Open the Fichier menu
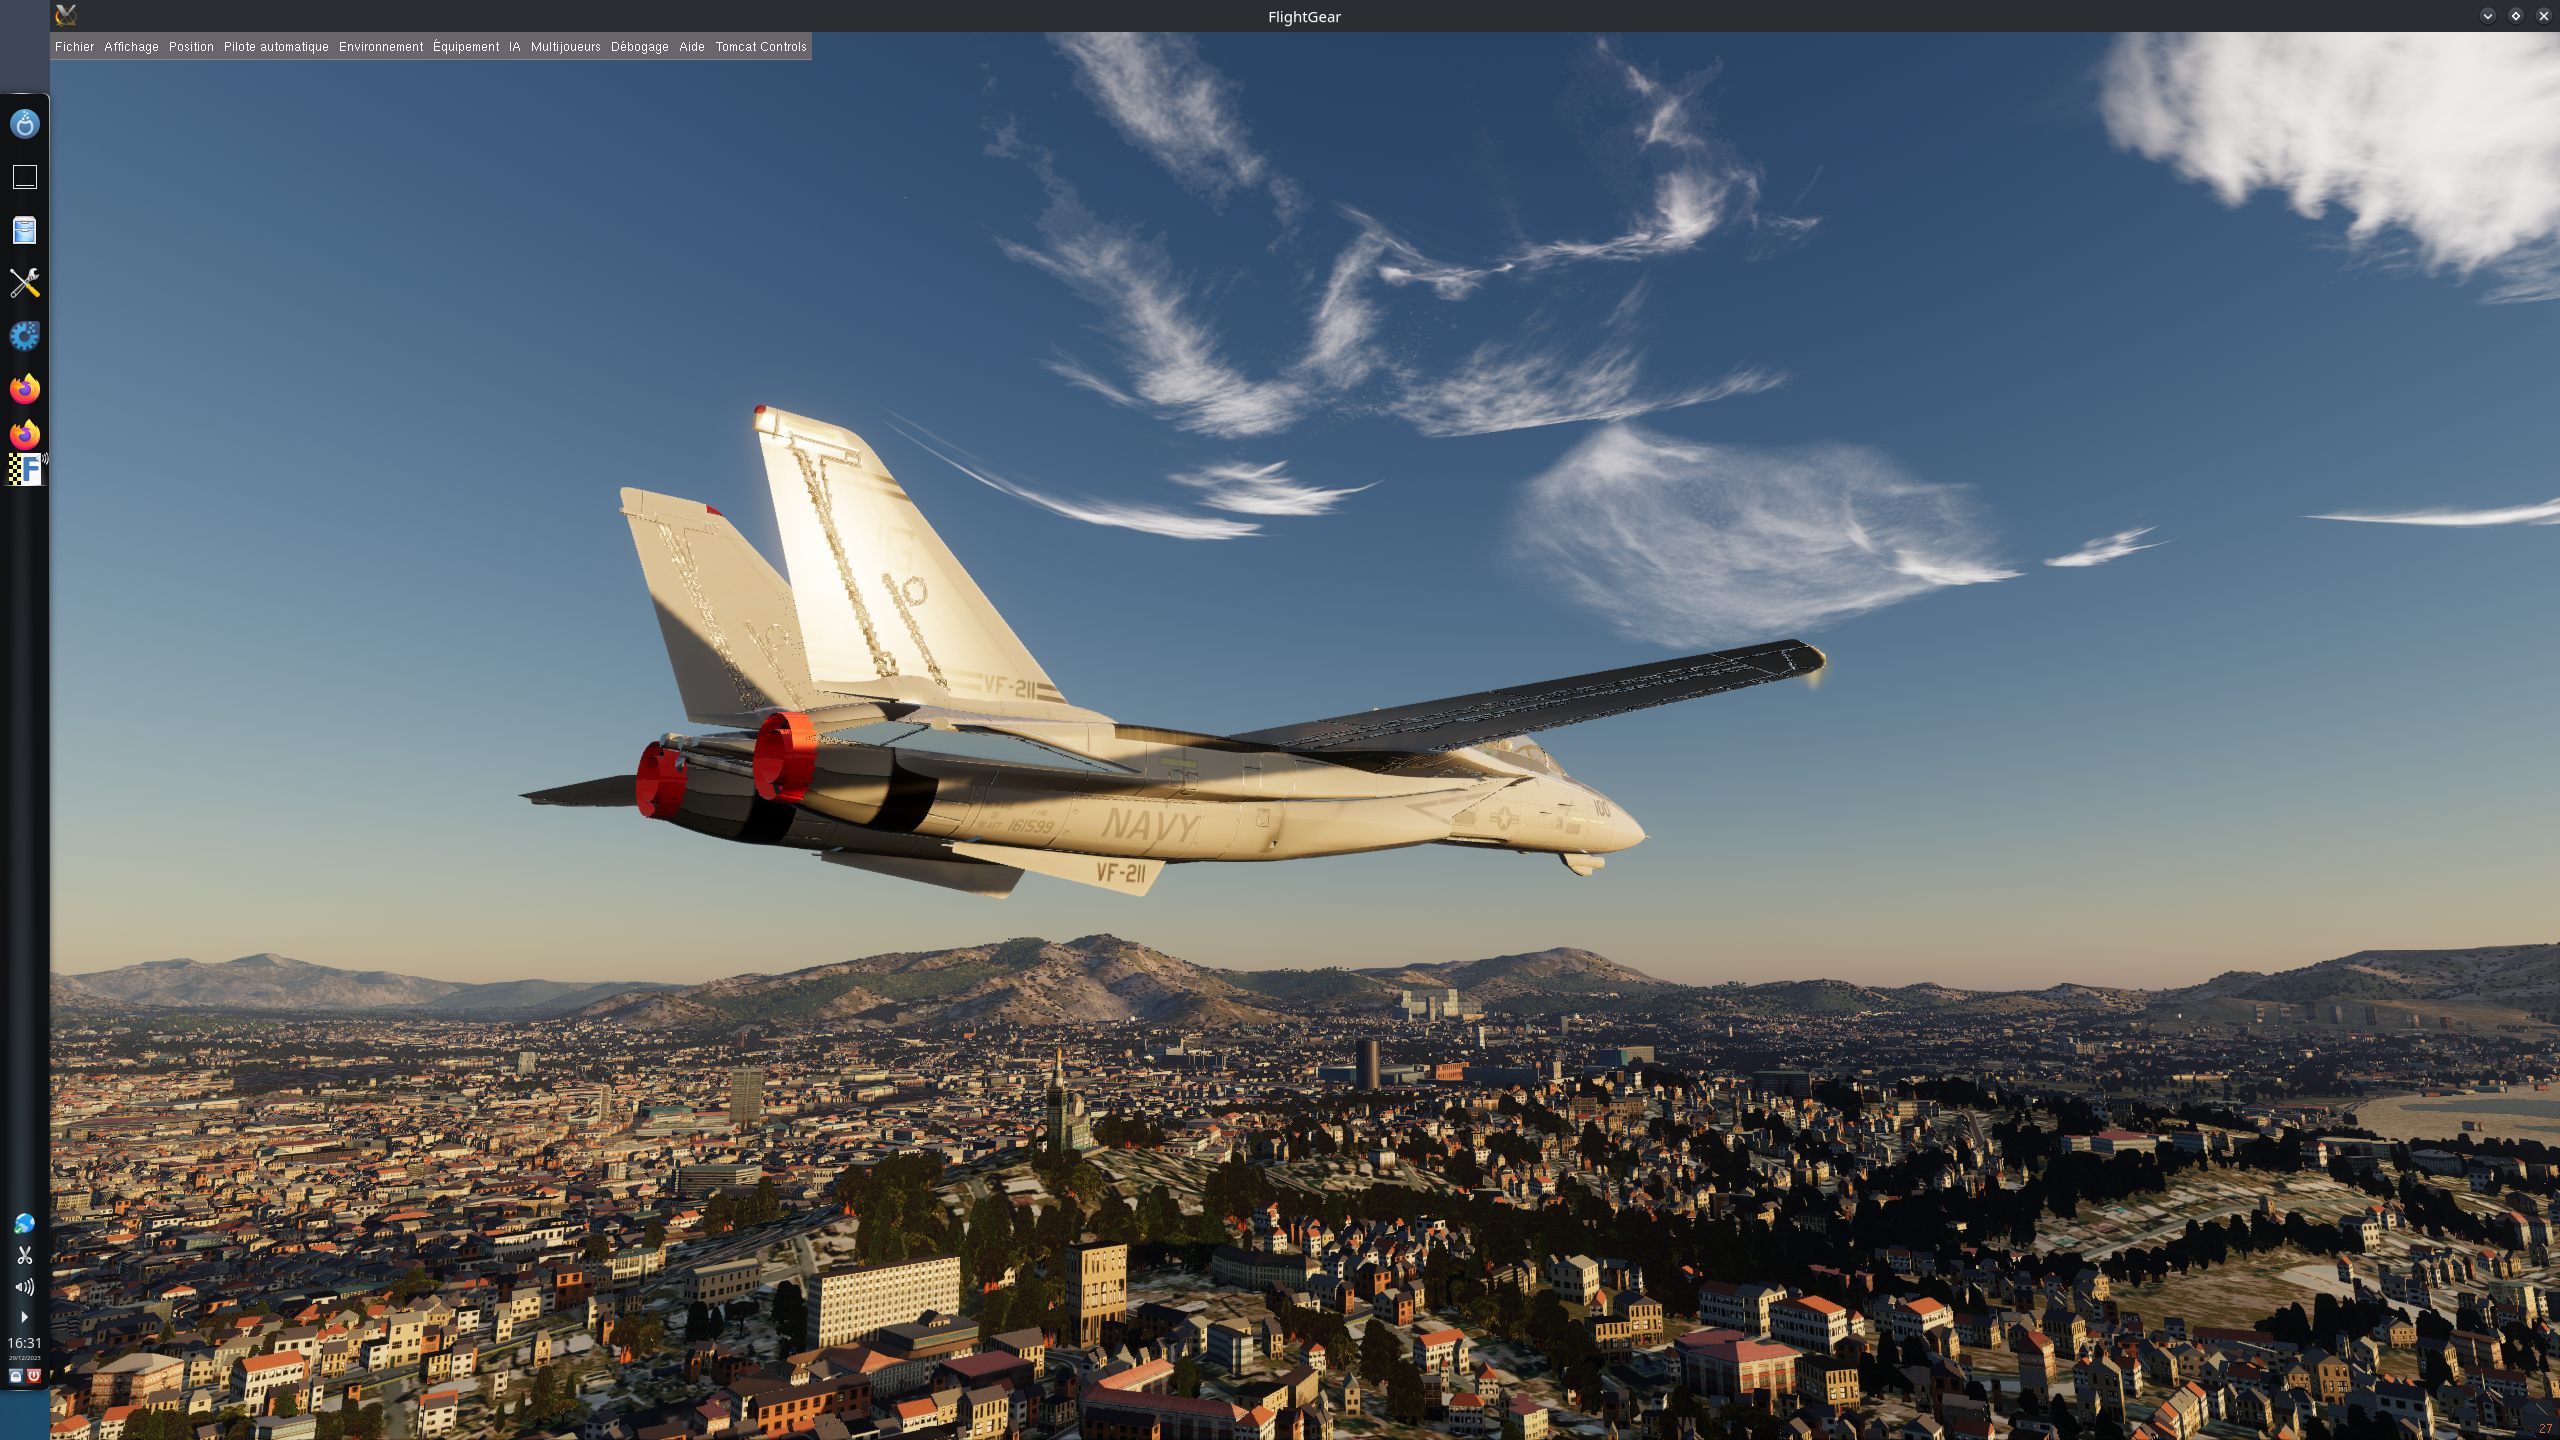Image resolution: width=2560 pixels, height=1440 pixels. tap(74, 47)
